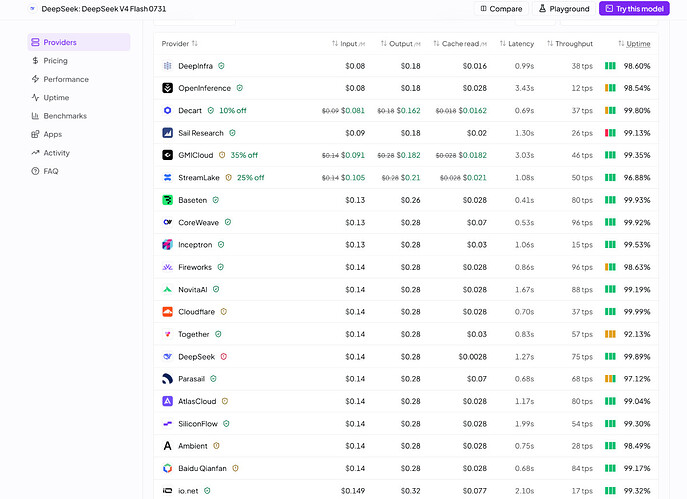
Task: Click Baseten's 0.41s latency value
Action: [x=524, y=200]
